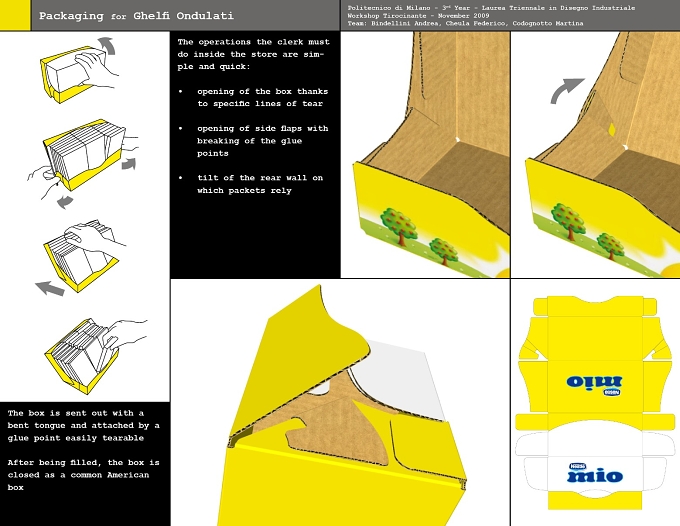This screenshot has height=526, width=680.
Task: Click the 'bent tongue' description paragraph
Action: (x=83, y=425)
